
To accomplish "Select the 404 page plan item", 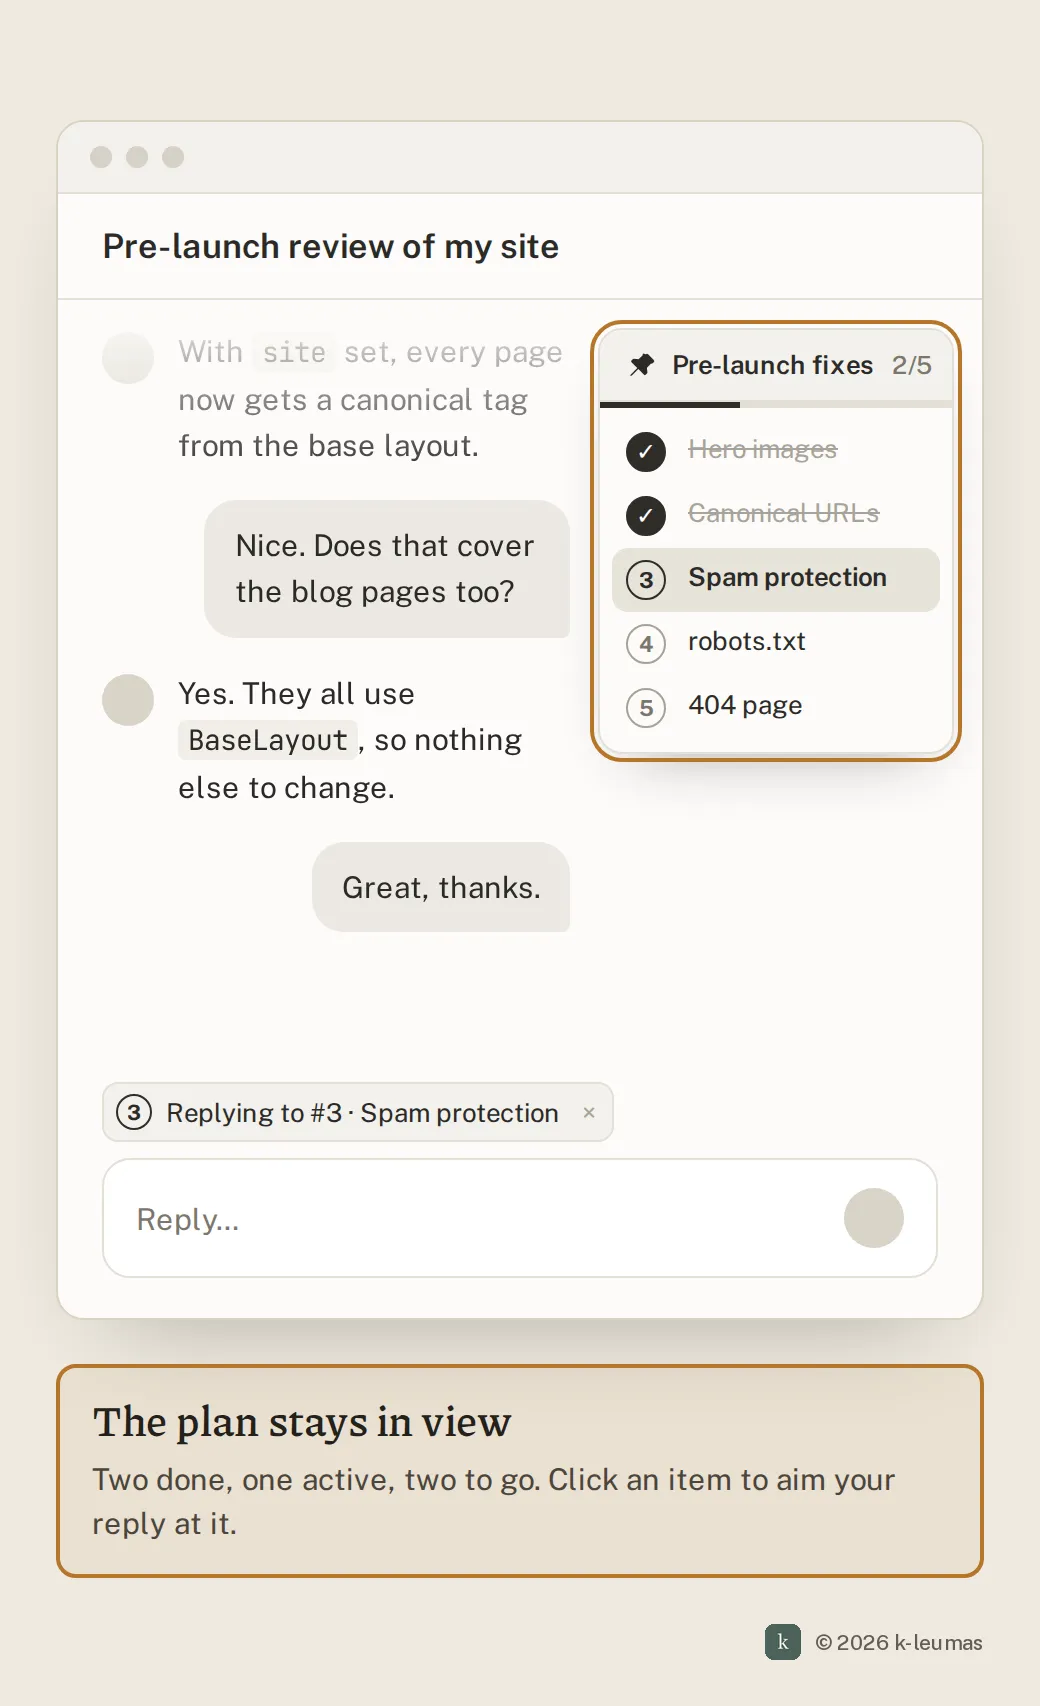I will click(776, 707).
